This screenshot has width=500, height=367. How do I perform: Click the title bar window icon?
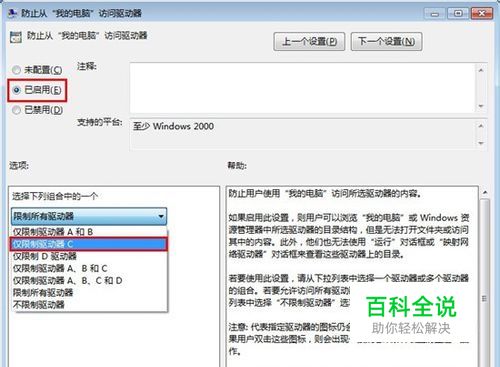[12, 13]
